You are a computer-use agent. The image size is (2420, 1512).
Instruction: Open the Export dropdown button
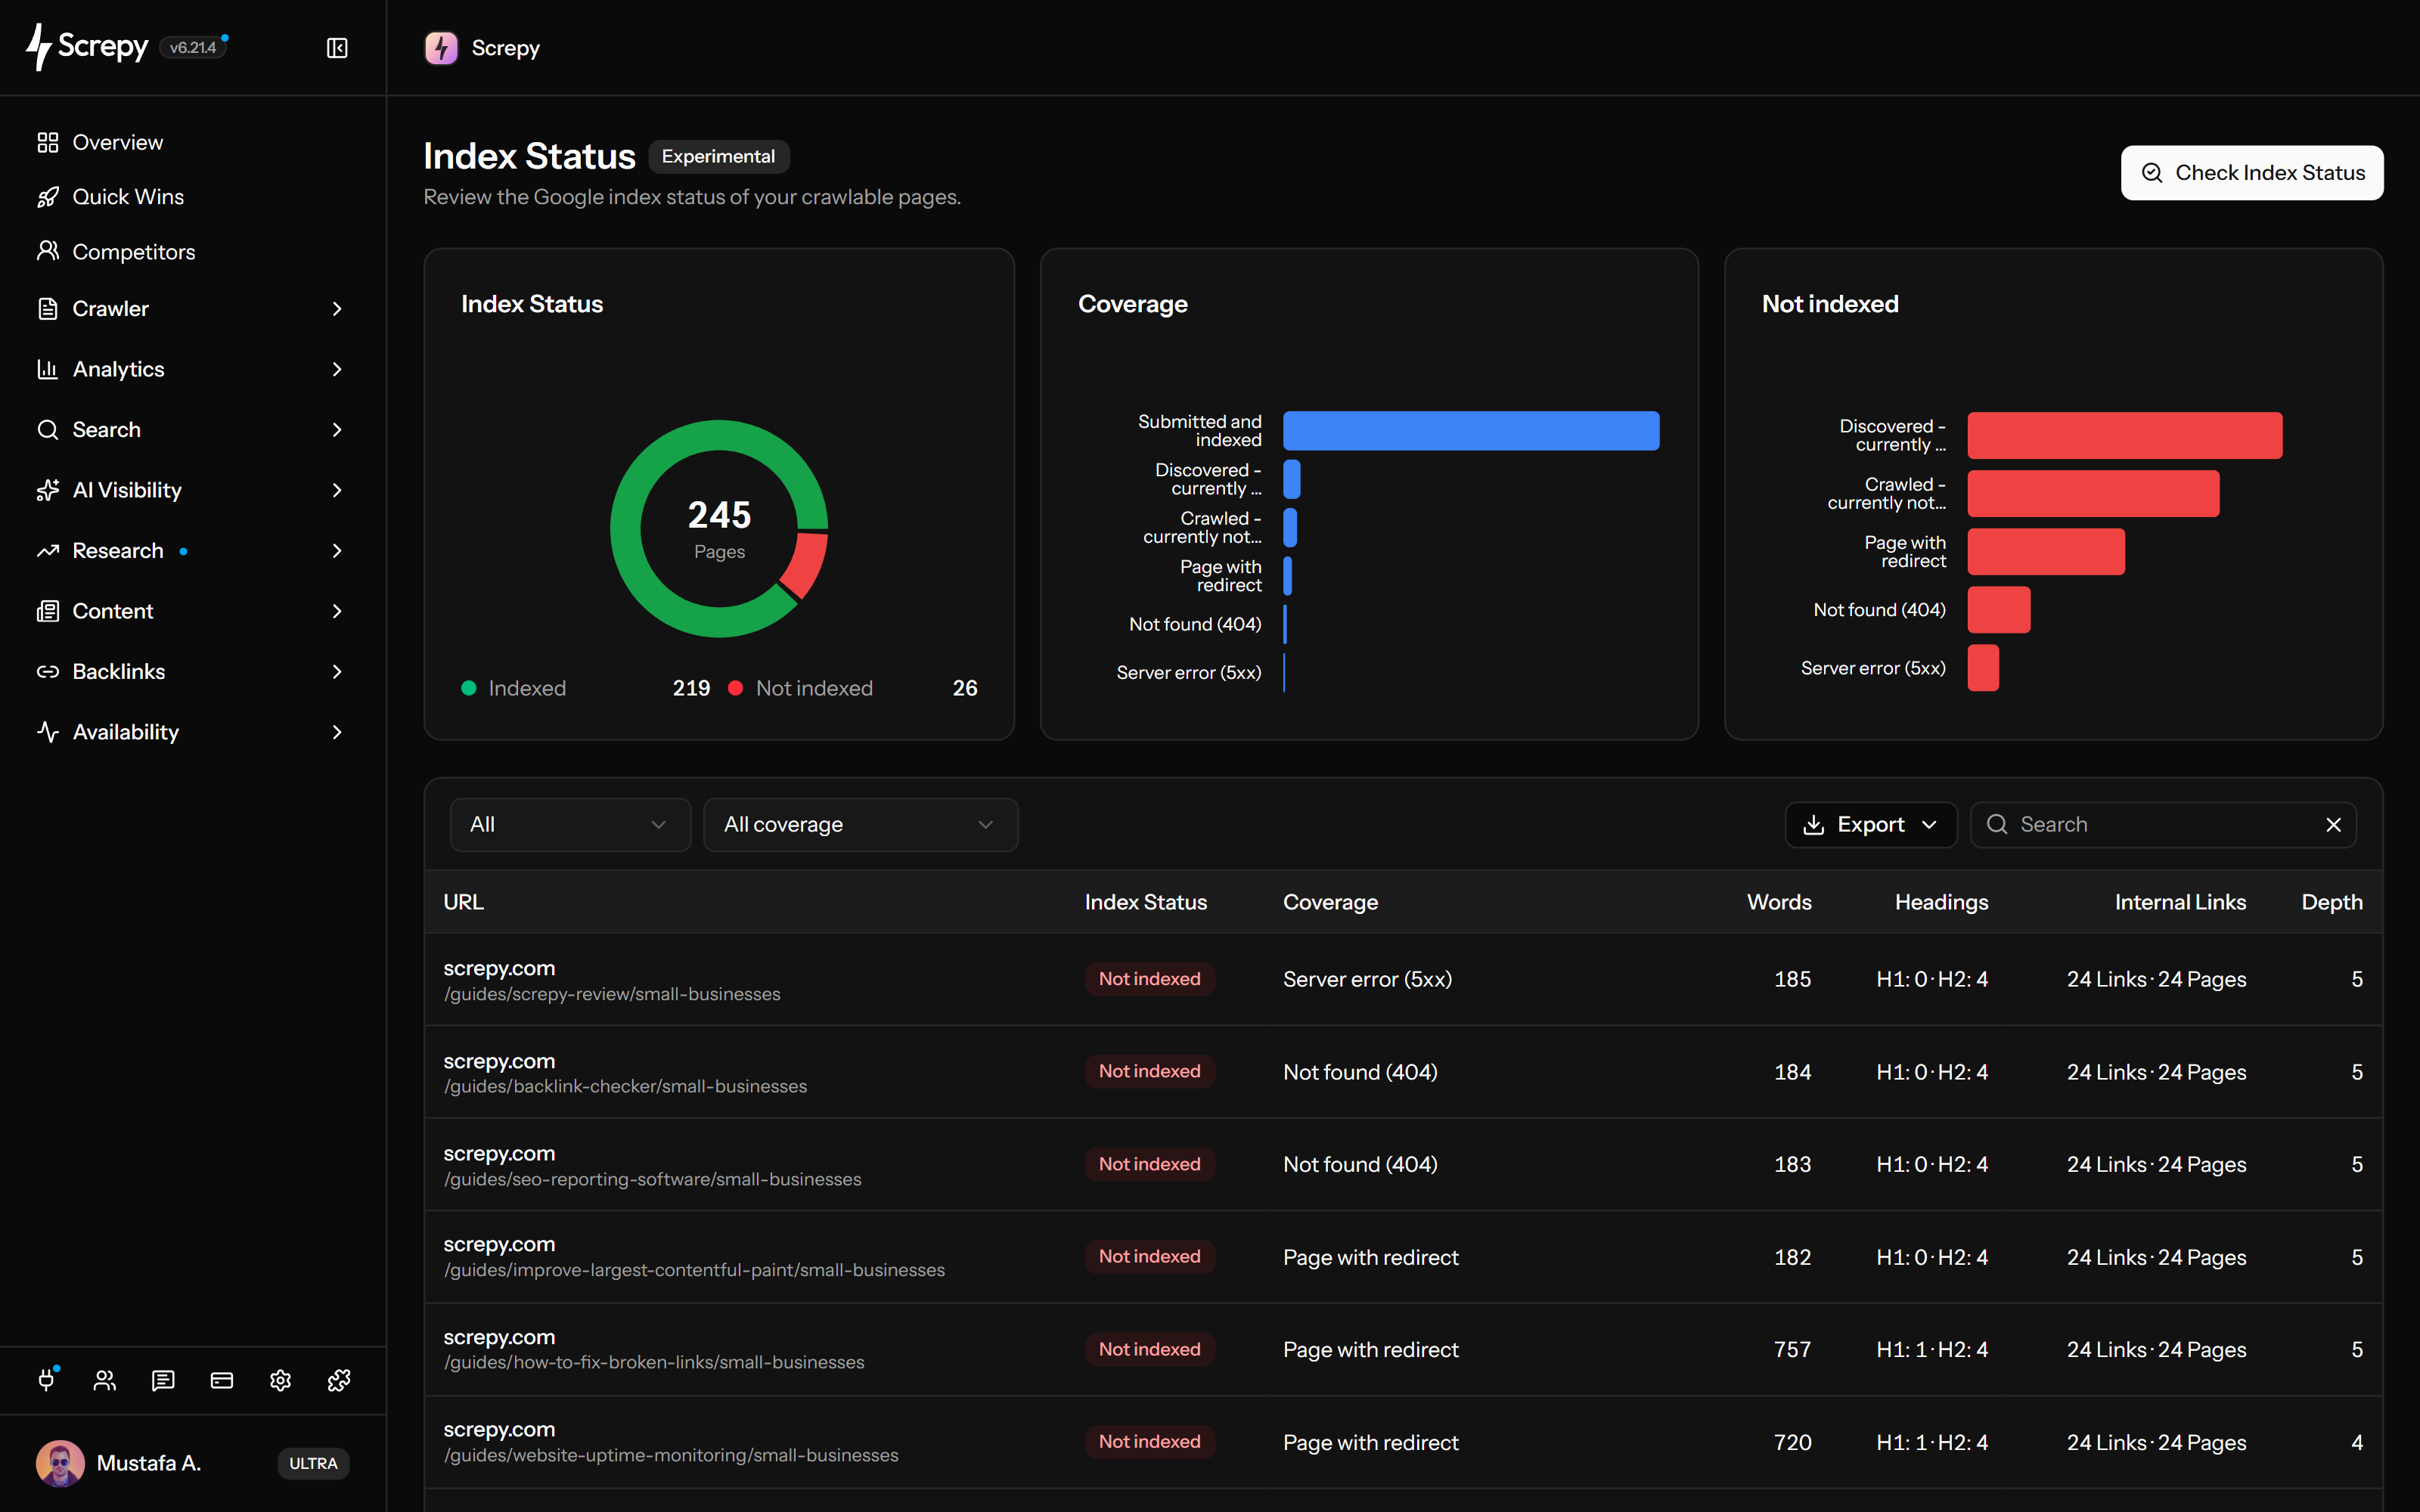(x=1870, y=824)
